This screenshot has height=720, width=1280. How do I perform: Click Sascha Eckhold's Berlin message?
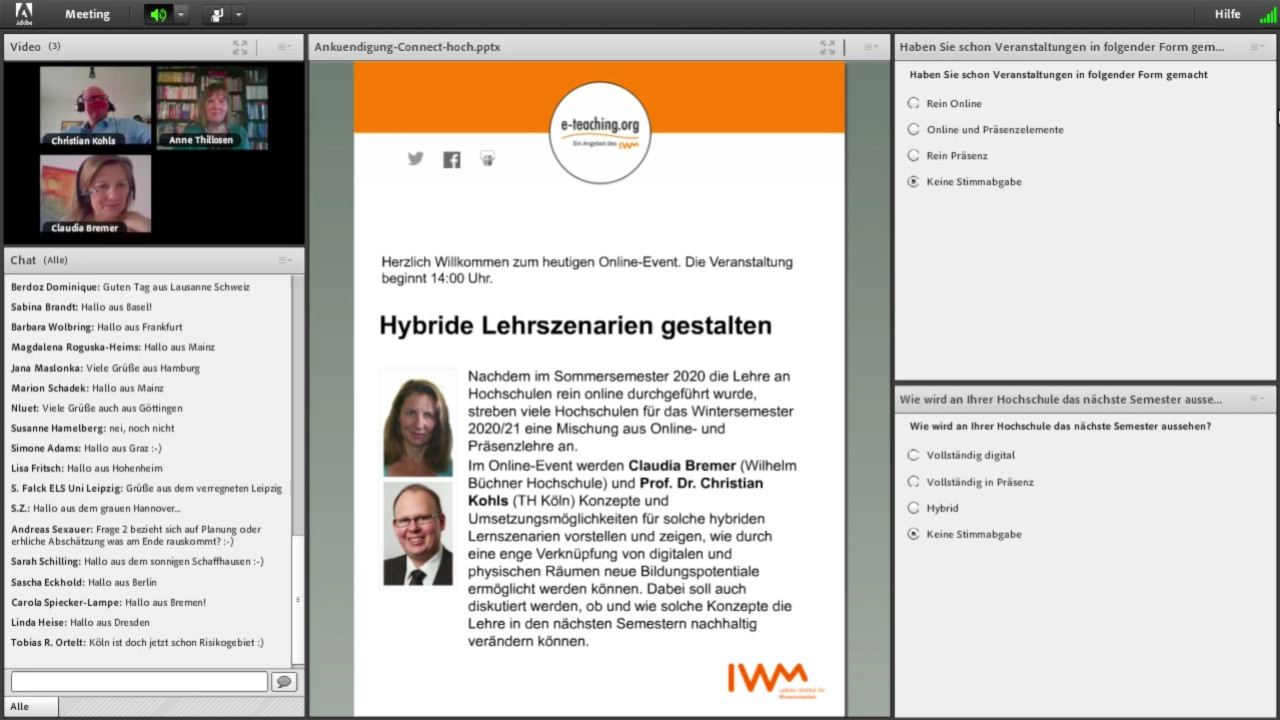click(83, 582)
